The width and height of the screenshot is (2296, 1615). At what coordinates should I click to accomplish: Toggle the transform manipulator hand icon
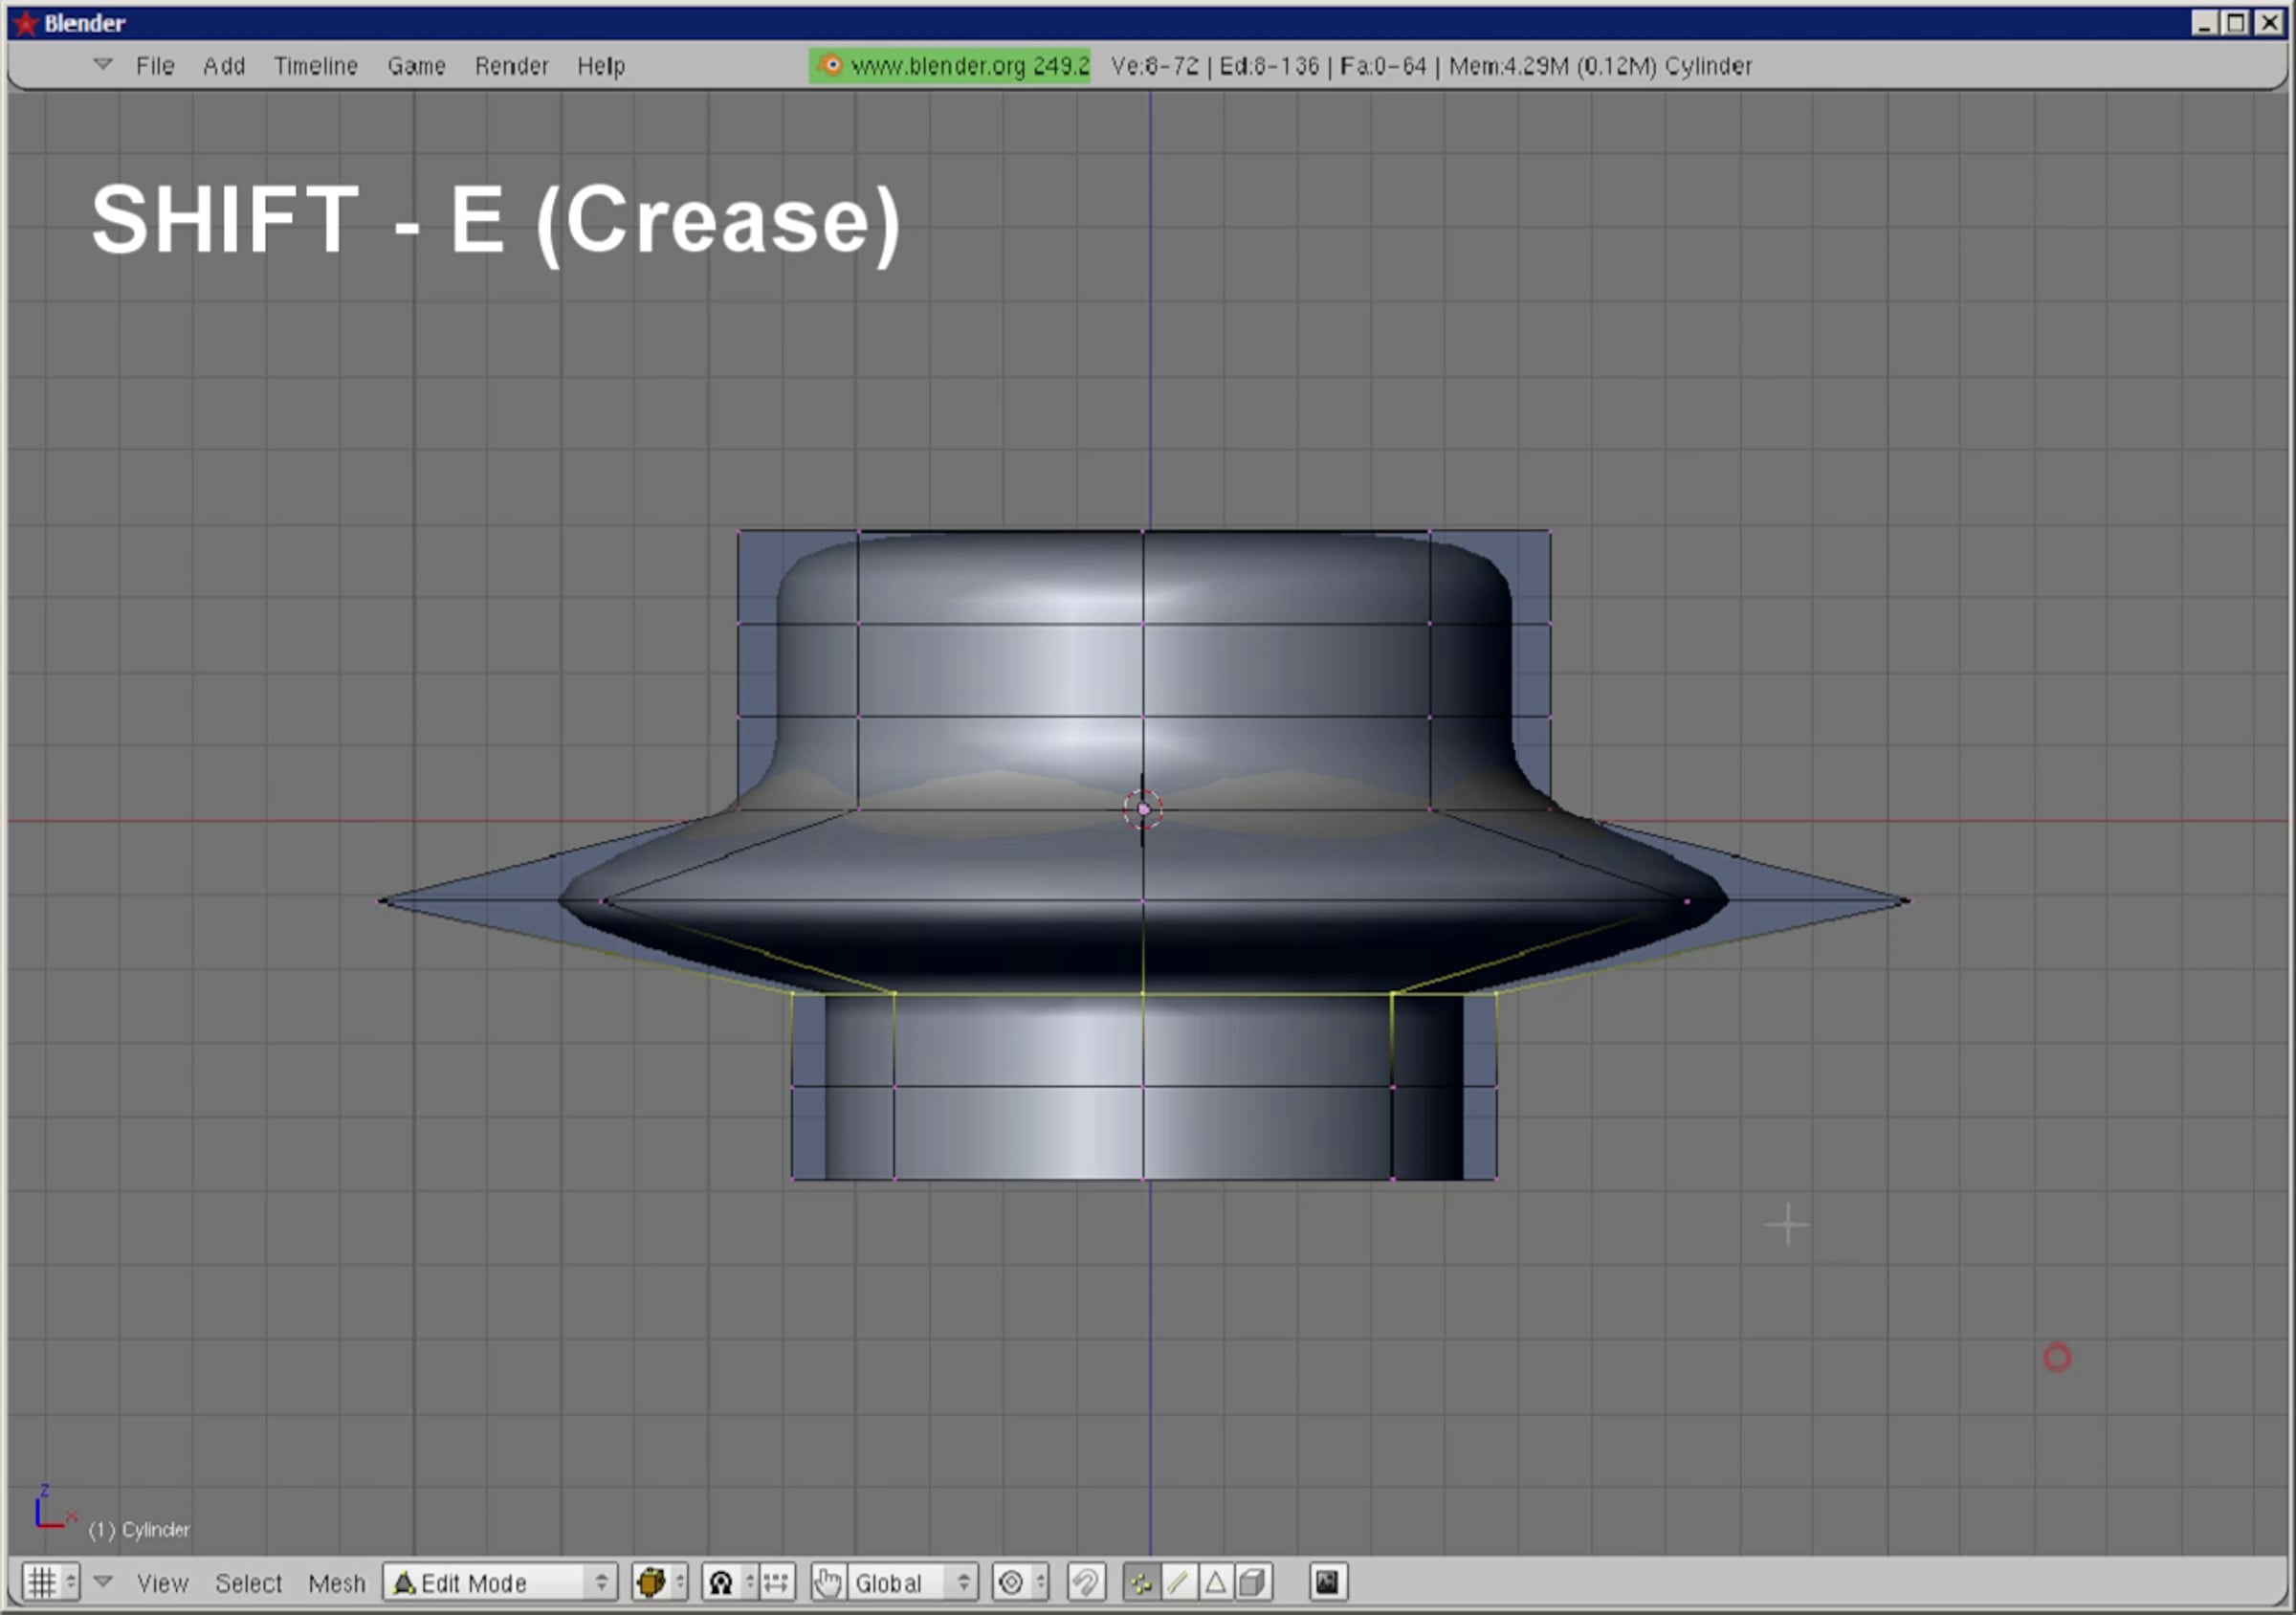pyautogui.click(x=827, y=1583)
